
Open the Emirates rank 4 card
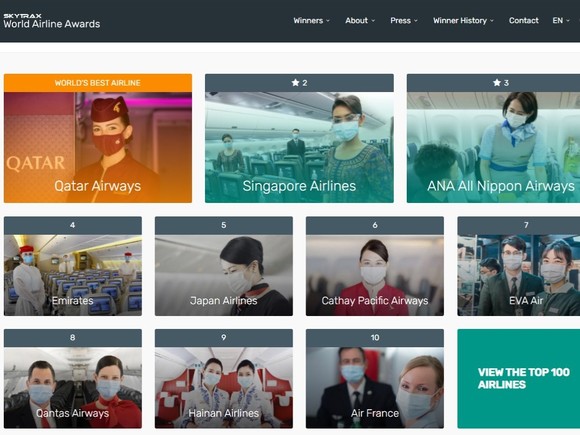(72, 266)
